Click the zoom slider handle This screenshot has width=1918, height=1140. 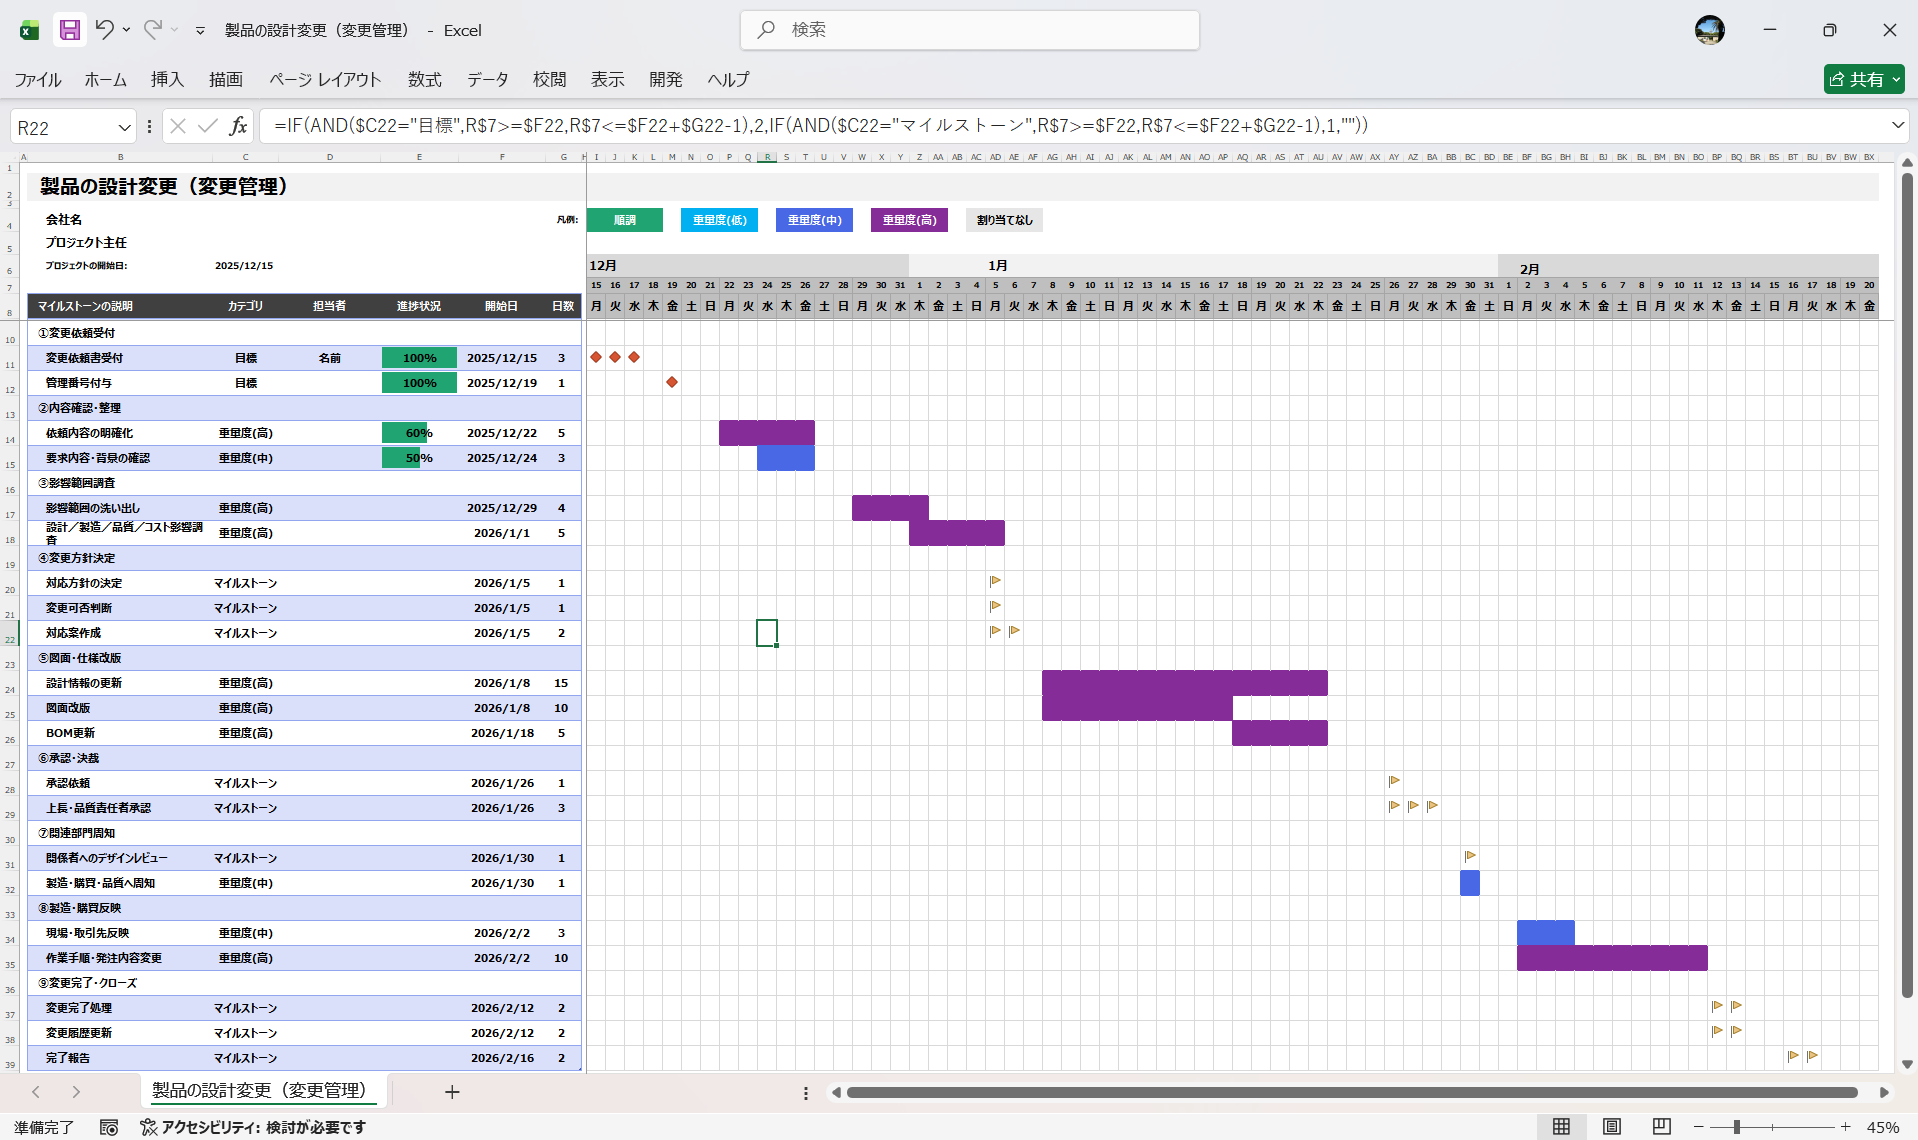pos(1737,1127)
